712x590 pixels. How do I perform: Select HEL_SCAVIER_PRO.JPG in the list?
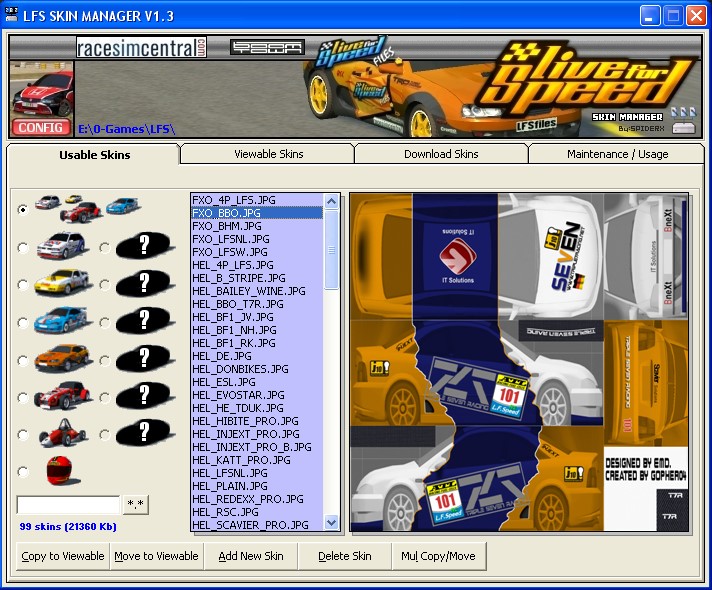tap(257, 525)
